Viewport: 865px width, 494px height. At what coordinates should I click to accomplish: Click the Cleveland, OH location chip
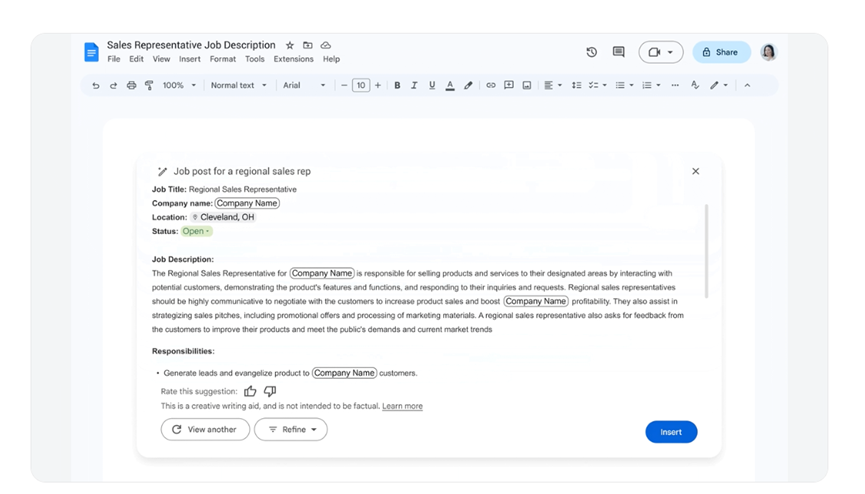(223, 217)
